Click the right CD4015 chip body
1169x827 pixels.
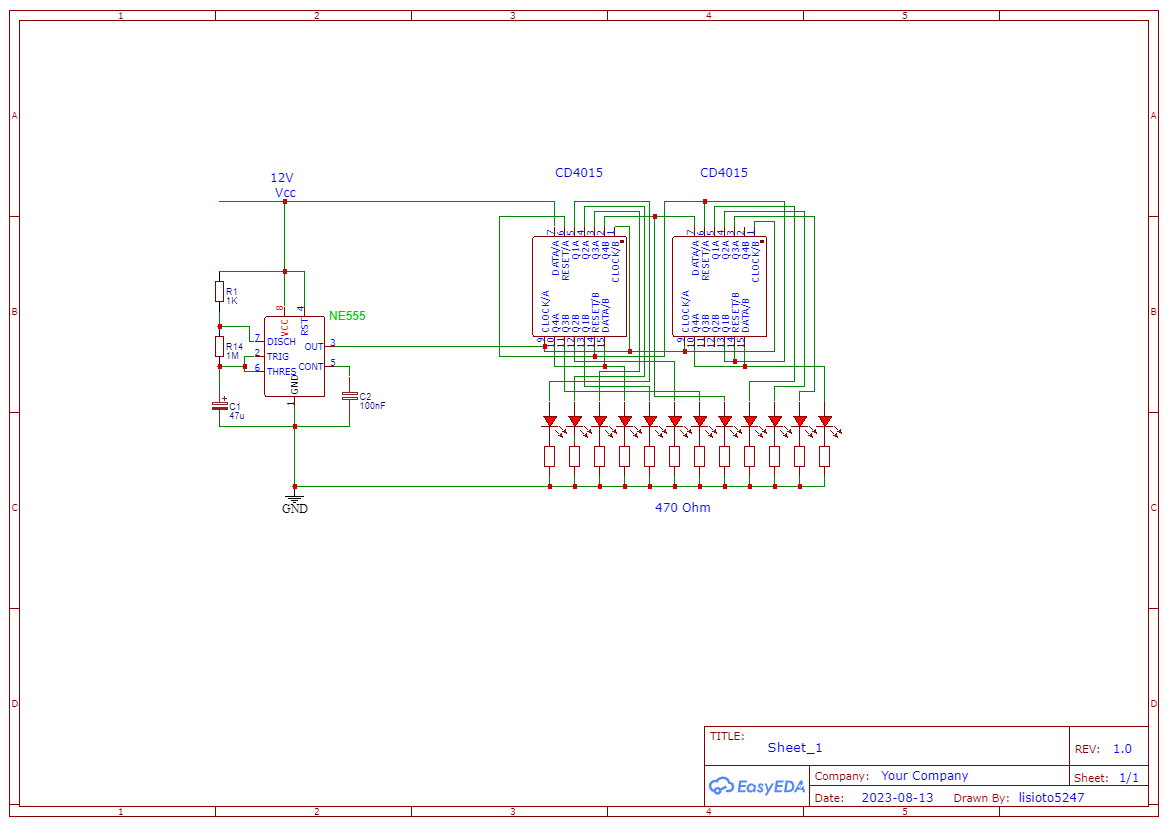tap(719, 286)
